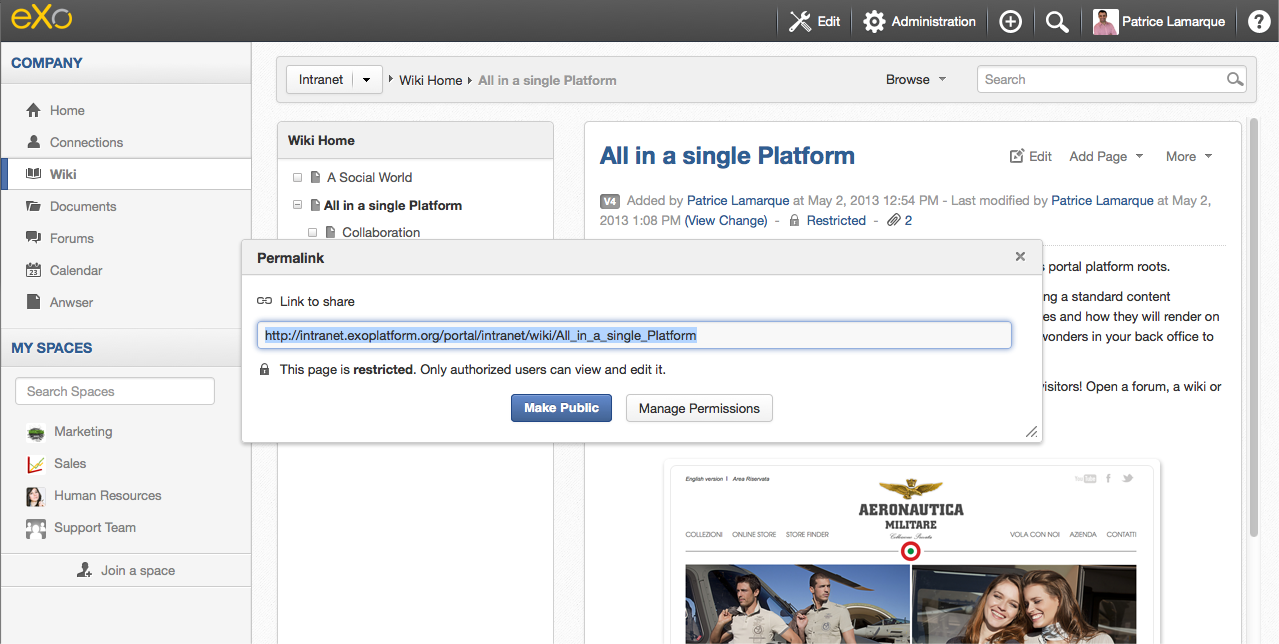Open Calendar via the calendar icon
Image resolution: width=1279 pixels, height=644 pixels.
[x=33, y=270]
